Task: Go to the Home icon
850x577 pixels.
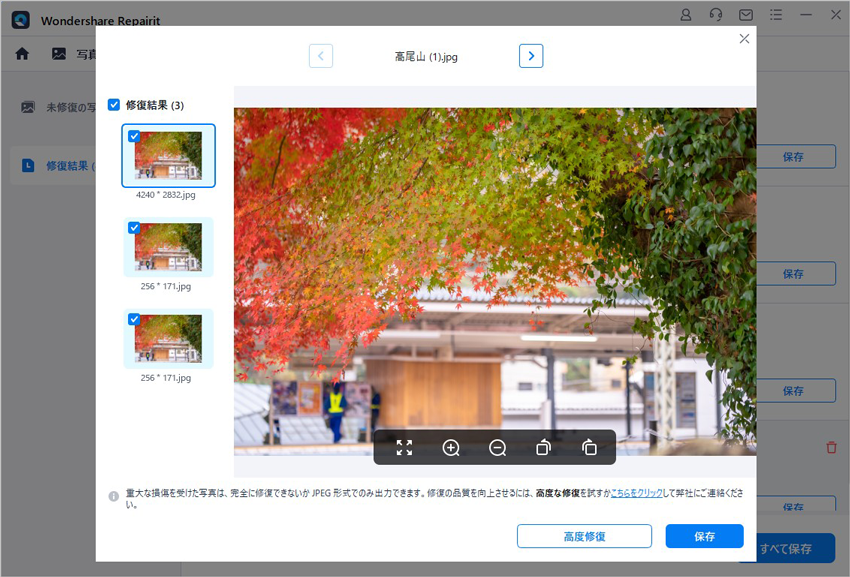Action: [22, 54]
